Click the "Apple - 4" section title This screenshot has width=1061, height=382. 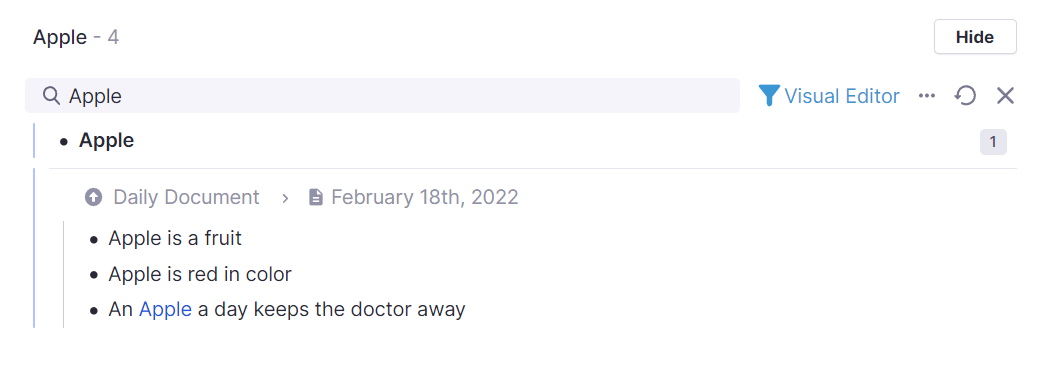(76, 37)
